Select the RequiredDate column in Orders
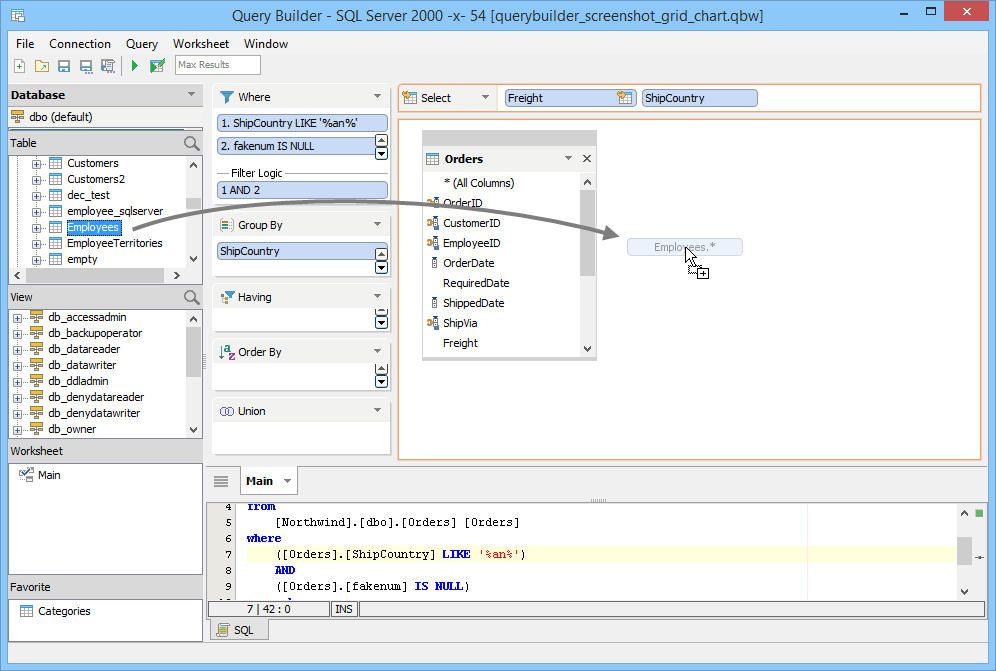996x671 pixels. click(476, 283)
